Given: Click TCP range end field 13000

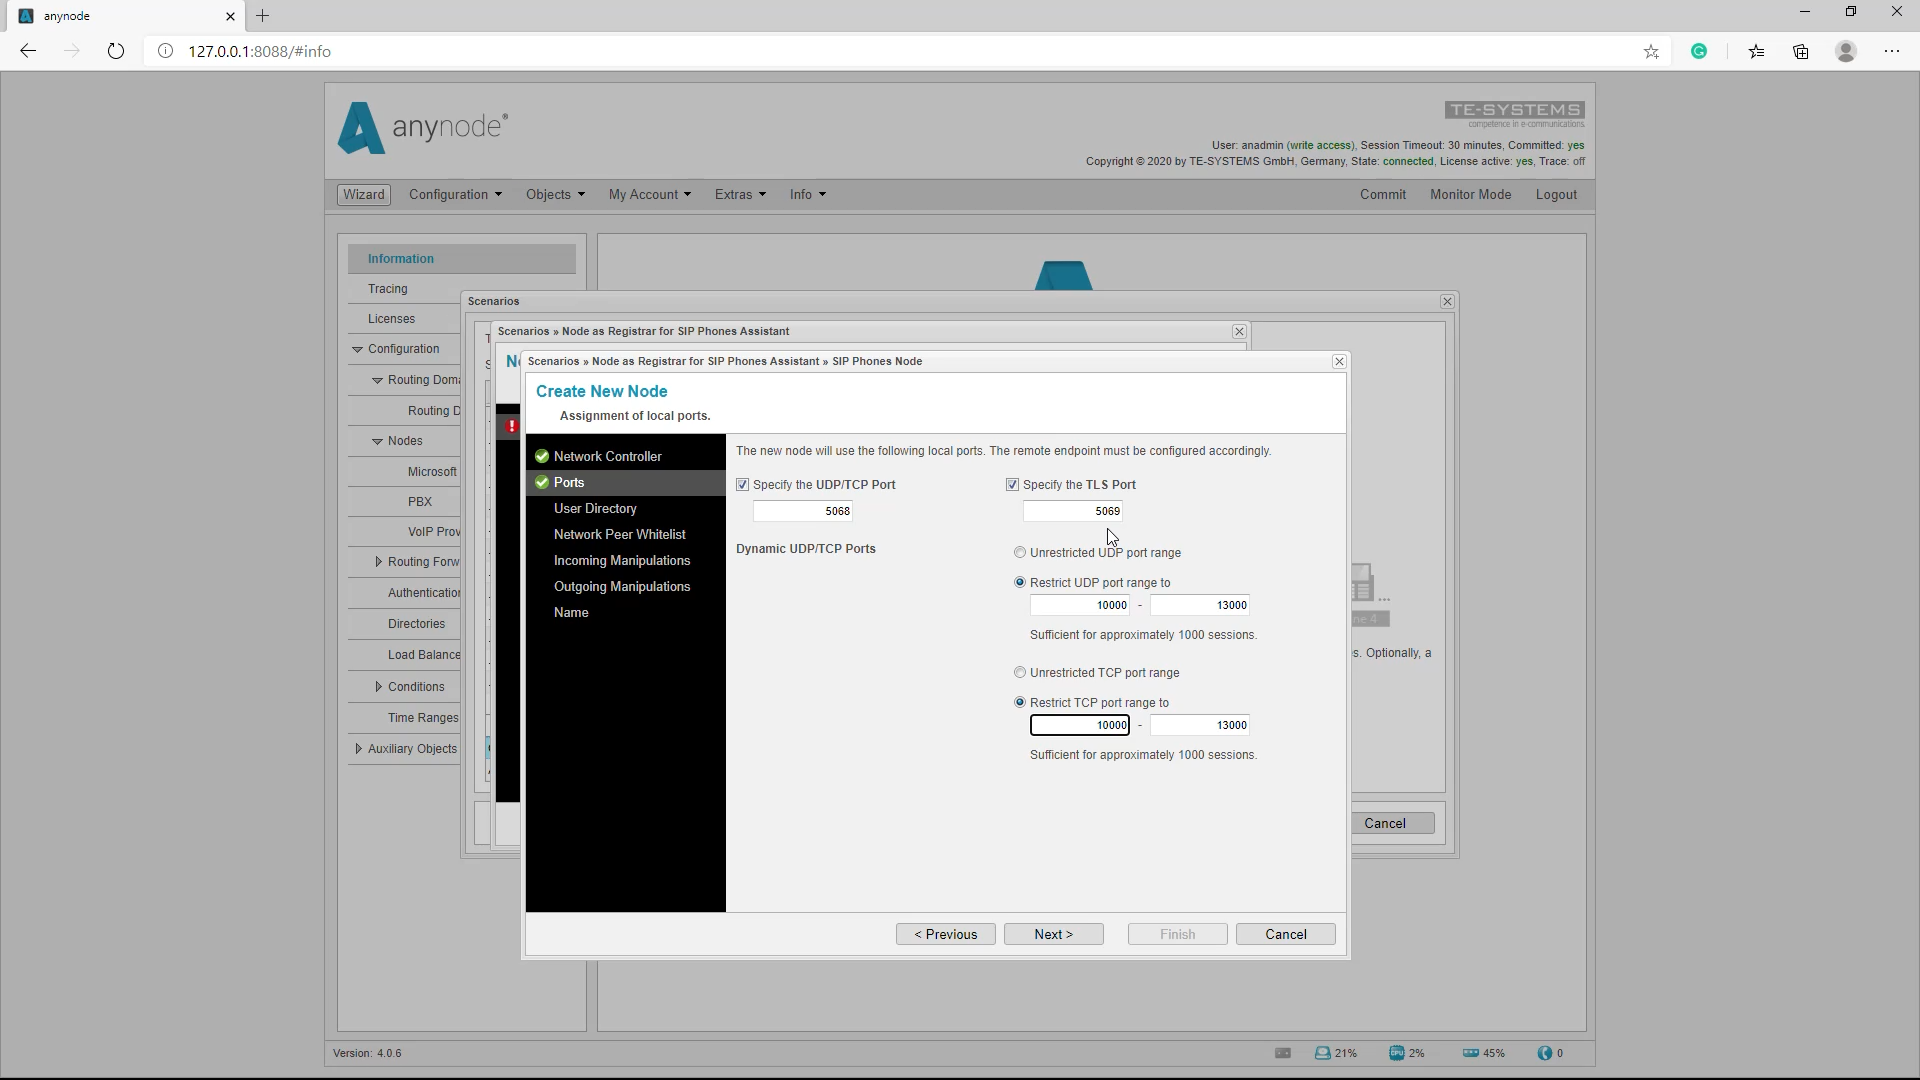Looking at the screenshot, I should (1200, 725).
